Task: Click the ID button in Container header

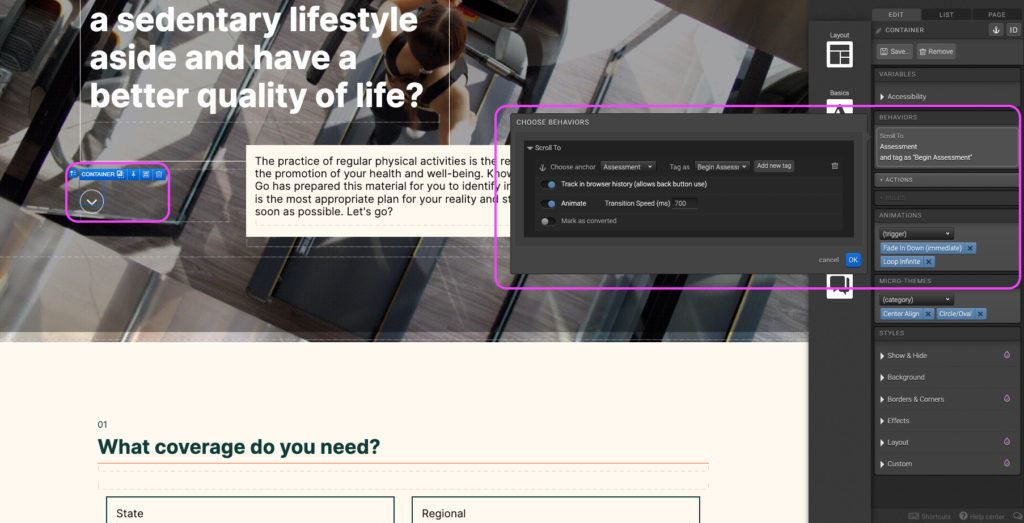Action: (1012, 30)
